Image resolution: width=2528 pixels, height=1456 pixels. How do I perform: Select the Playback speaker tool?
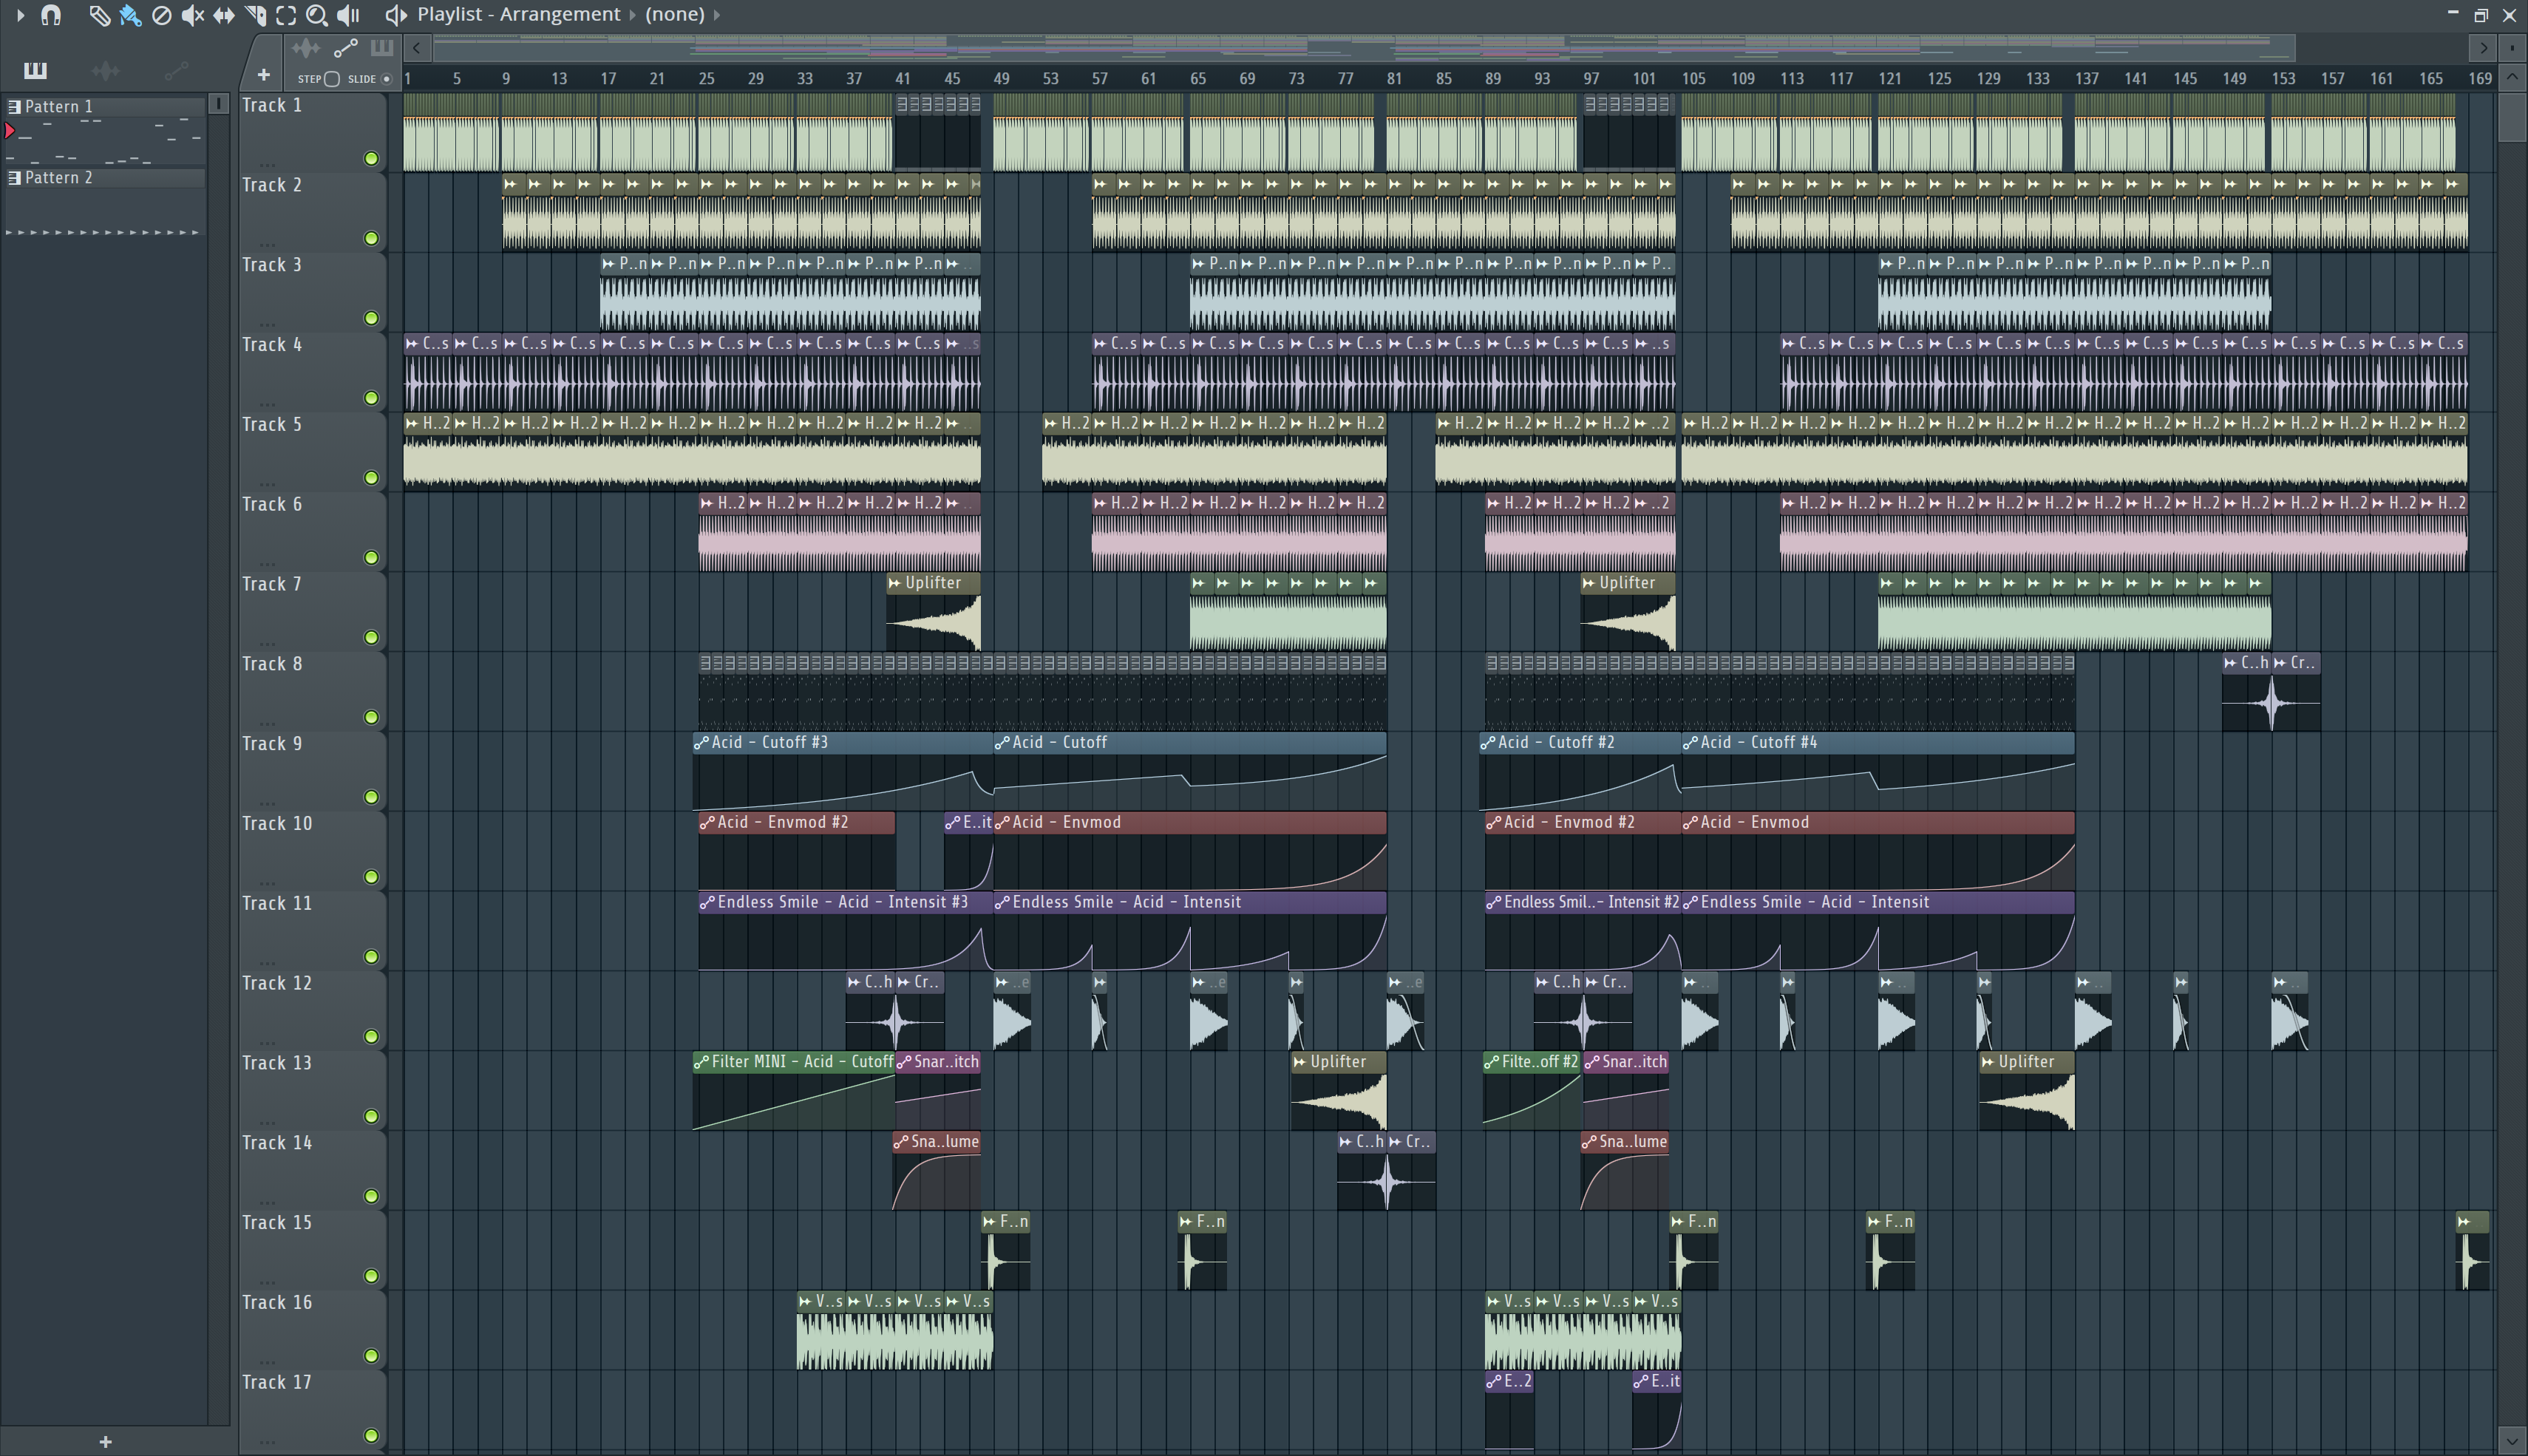click(x=348, y=15)
